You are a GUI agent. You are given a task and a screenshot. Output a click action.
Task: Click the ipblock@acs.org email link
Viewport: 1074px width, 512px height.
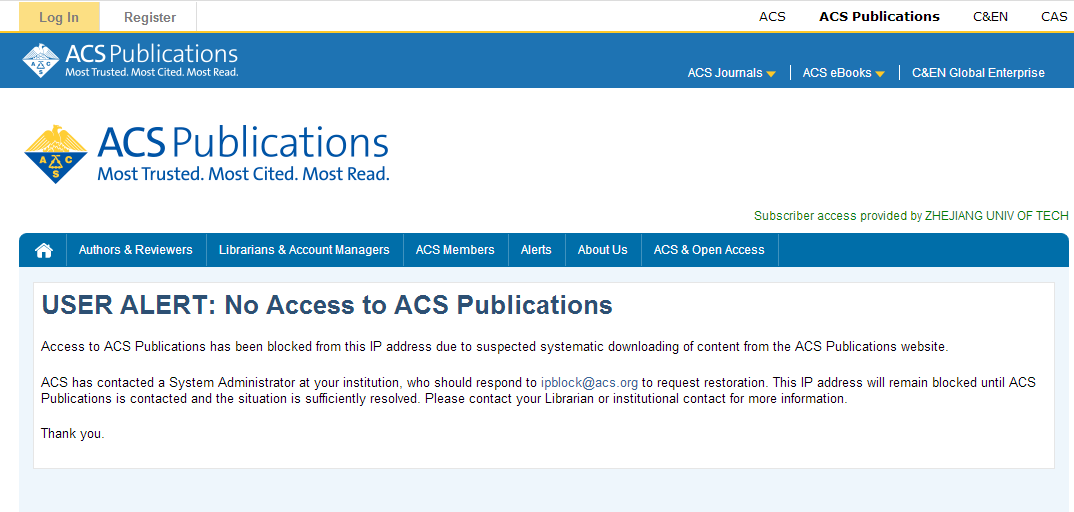click(x=589, y=383)
